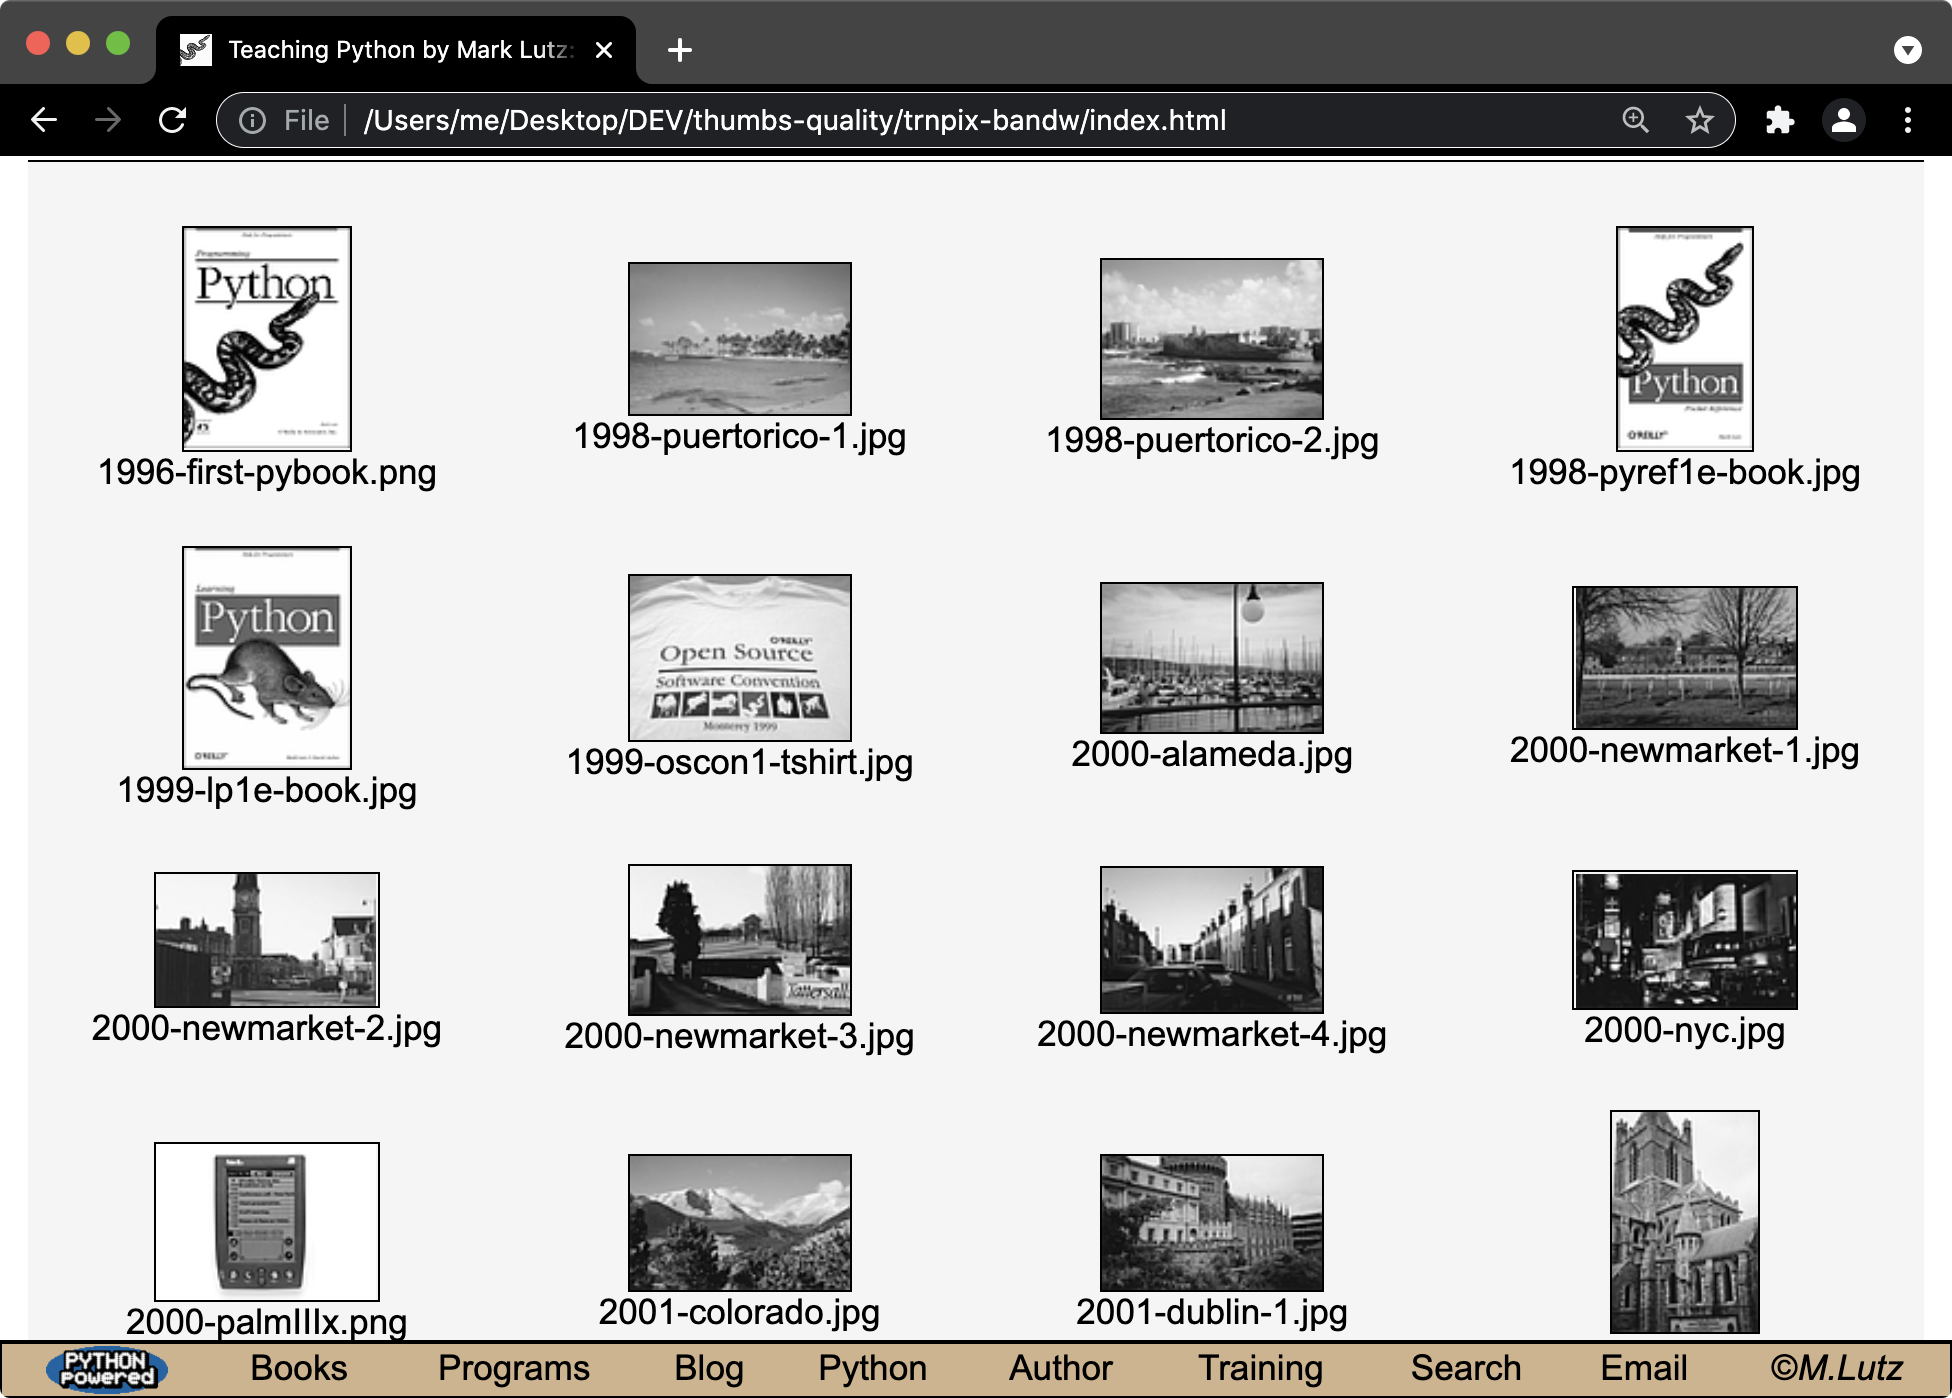The height and width of the screenshot is (1398, 1952).
Task: Bookmark page with star icon
Action: point(1699,120)
